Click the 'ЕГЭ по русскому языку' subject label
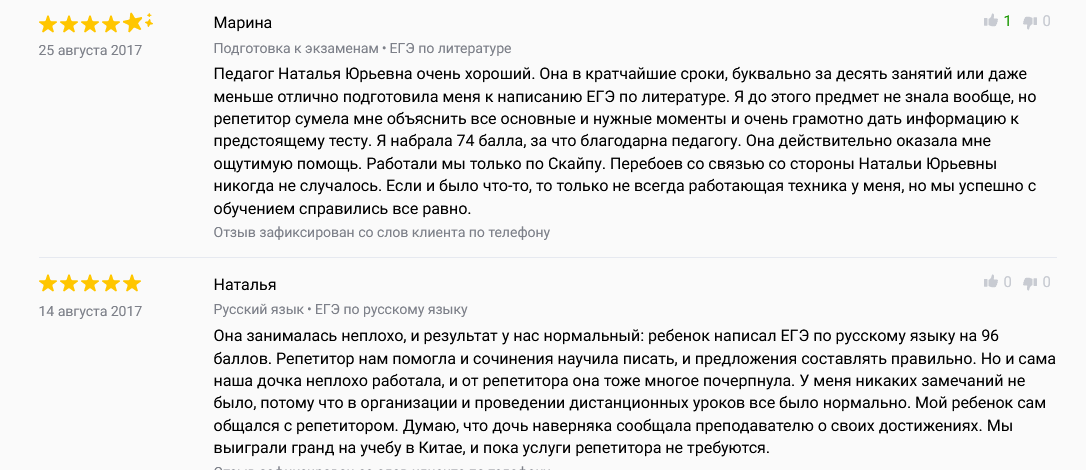 (388, 309)
